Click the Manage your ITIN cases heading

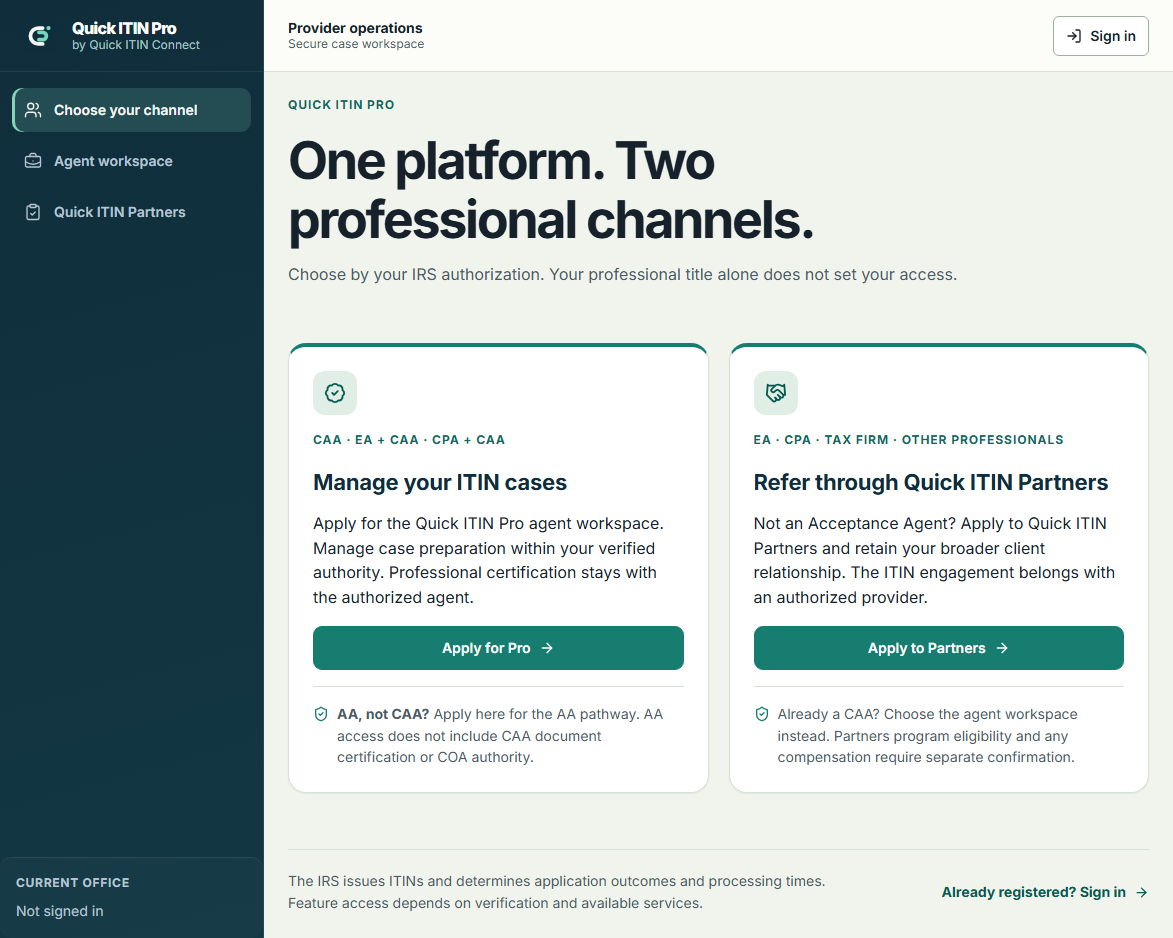pos(440,482)
